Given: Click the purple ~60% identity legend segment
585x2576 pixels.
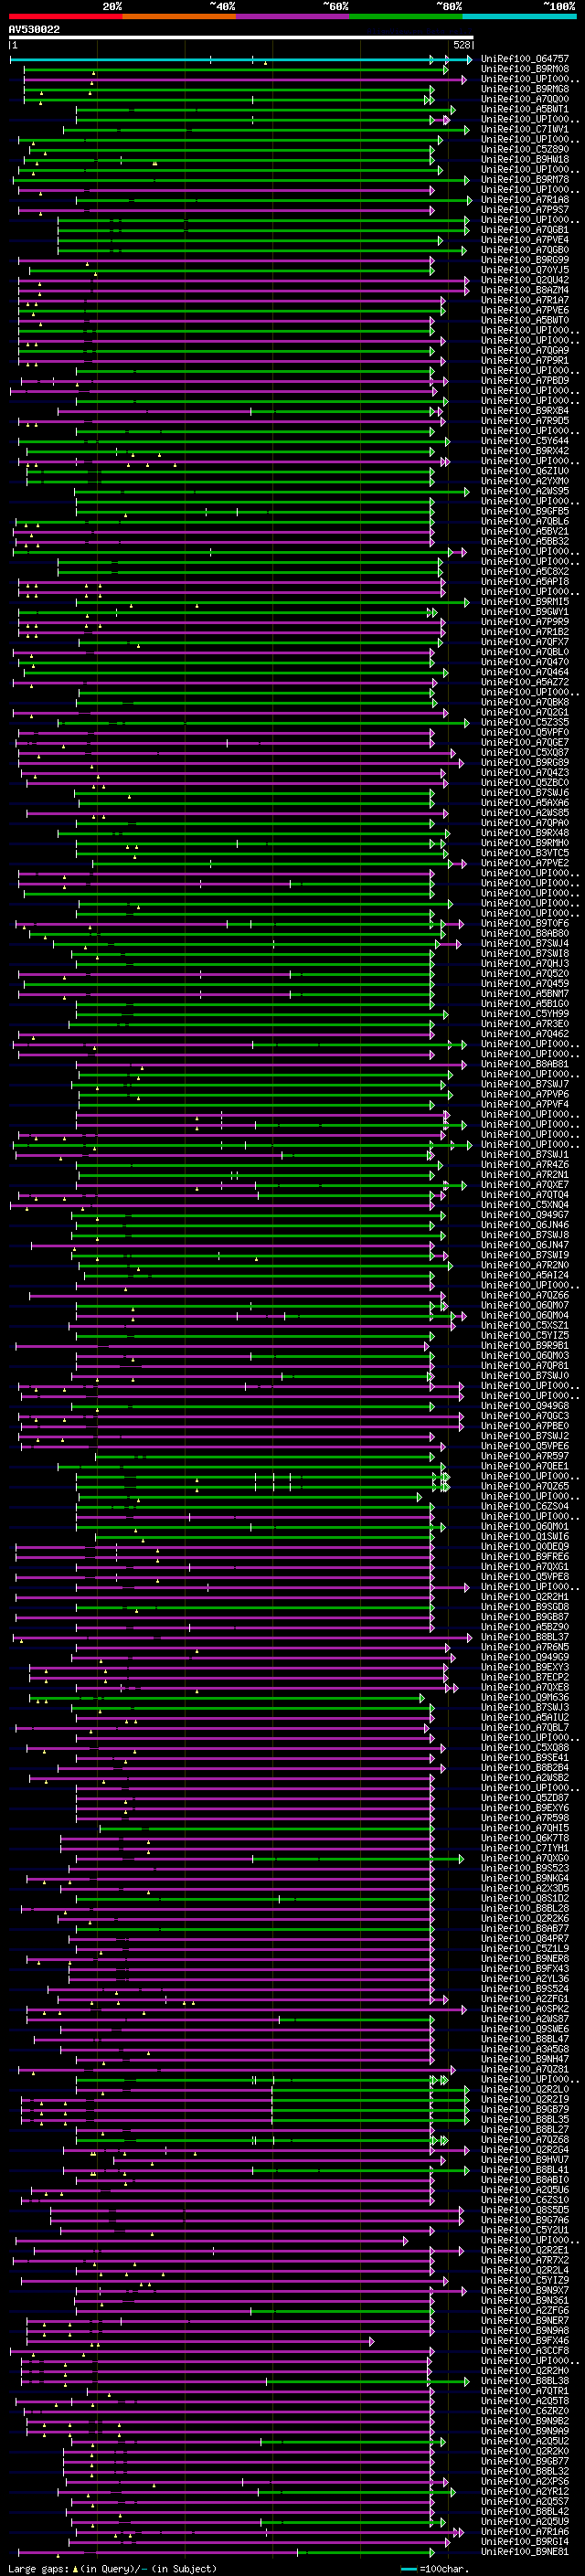Looking at the screenshot, I should tap(292, 16).
